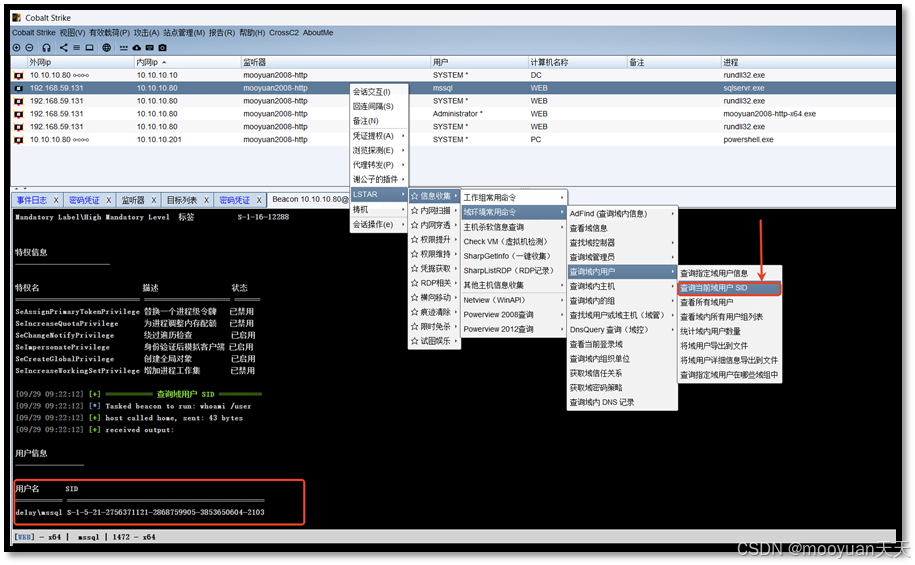Expand ☆ 横向移动 submenu
The image size is (915, 565).
(x=434, y=297)
